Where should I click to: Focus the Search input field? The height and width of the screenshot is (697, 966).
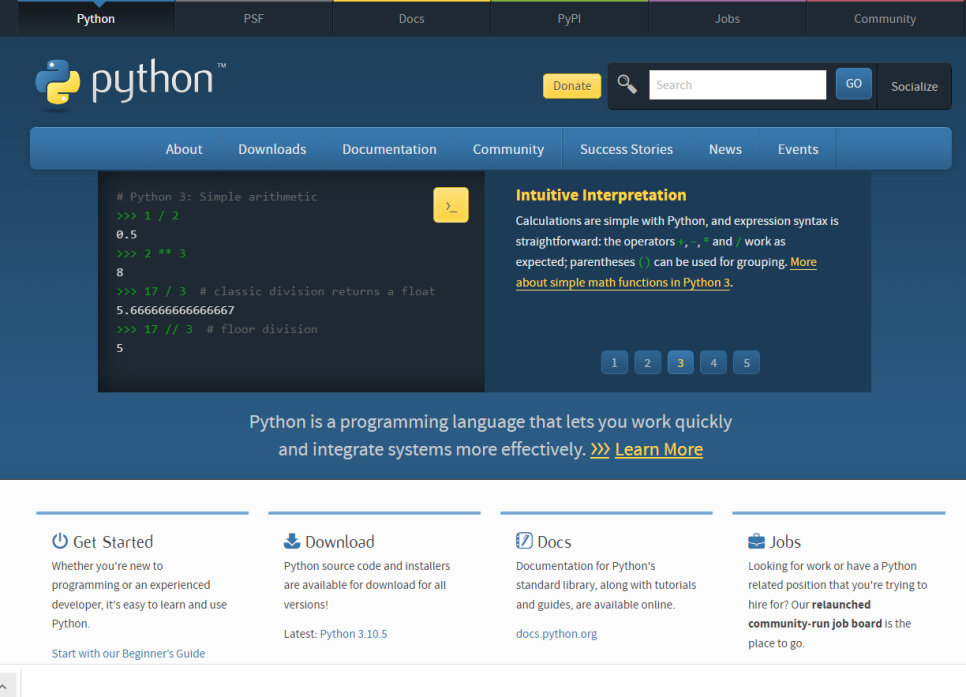(x=737, y=84)
